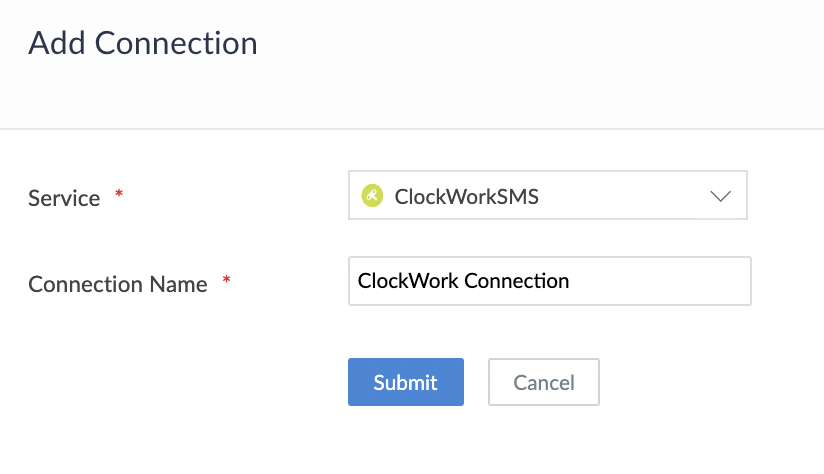Submit the new ClockWork connection
Image resolution: width=824 pixels, height=474 pixels.
(405, 382)
